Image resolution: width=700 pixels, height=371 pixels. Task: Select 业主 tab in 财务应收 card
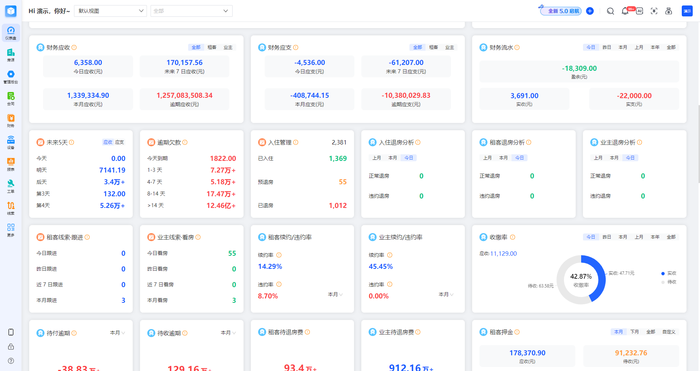(x=228, y=47)
